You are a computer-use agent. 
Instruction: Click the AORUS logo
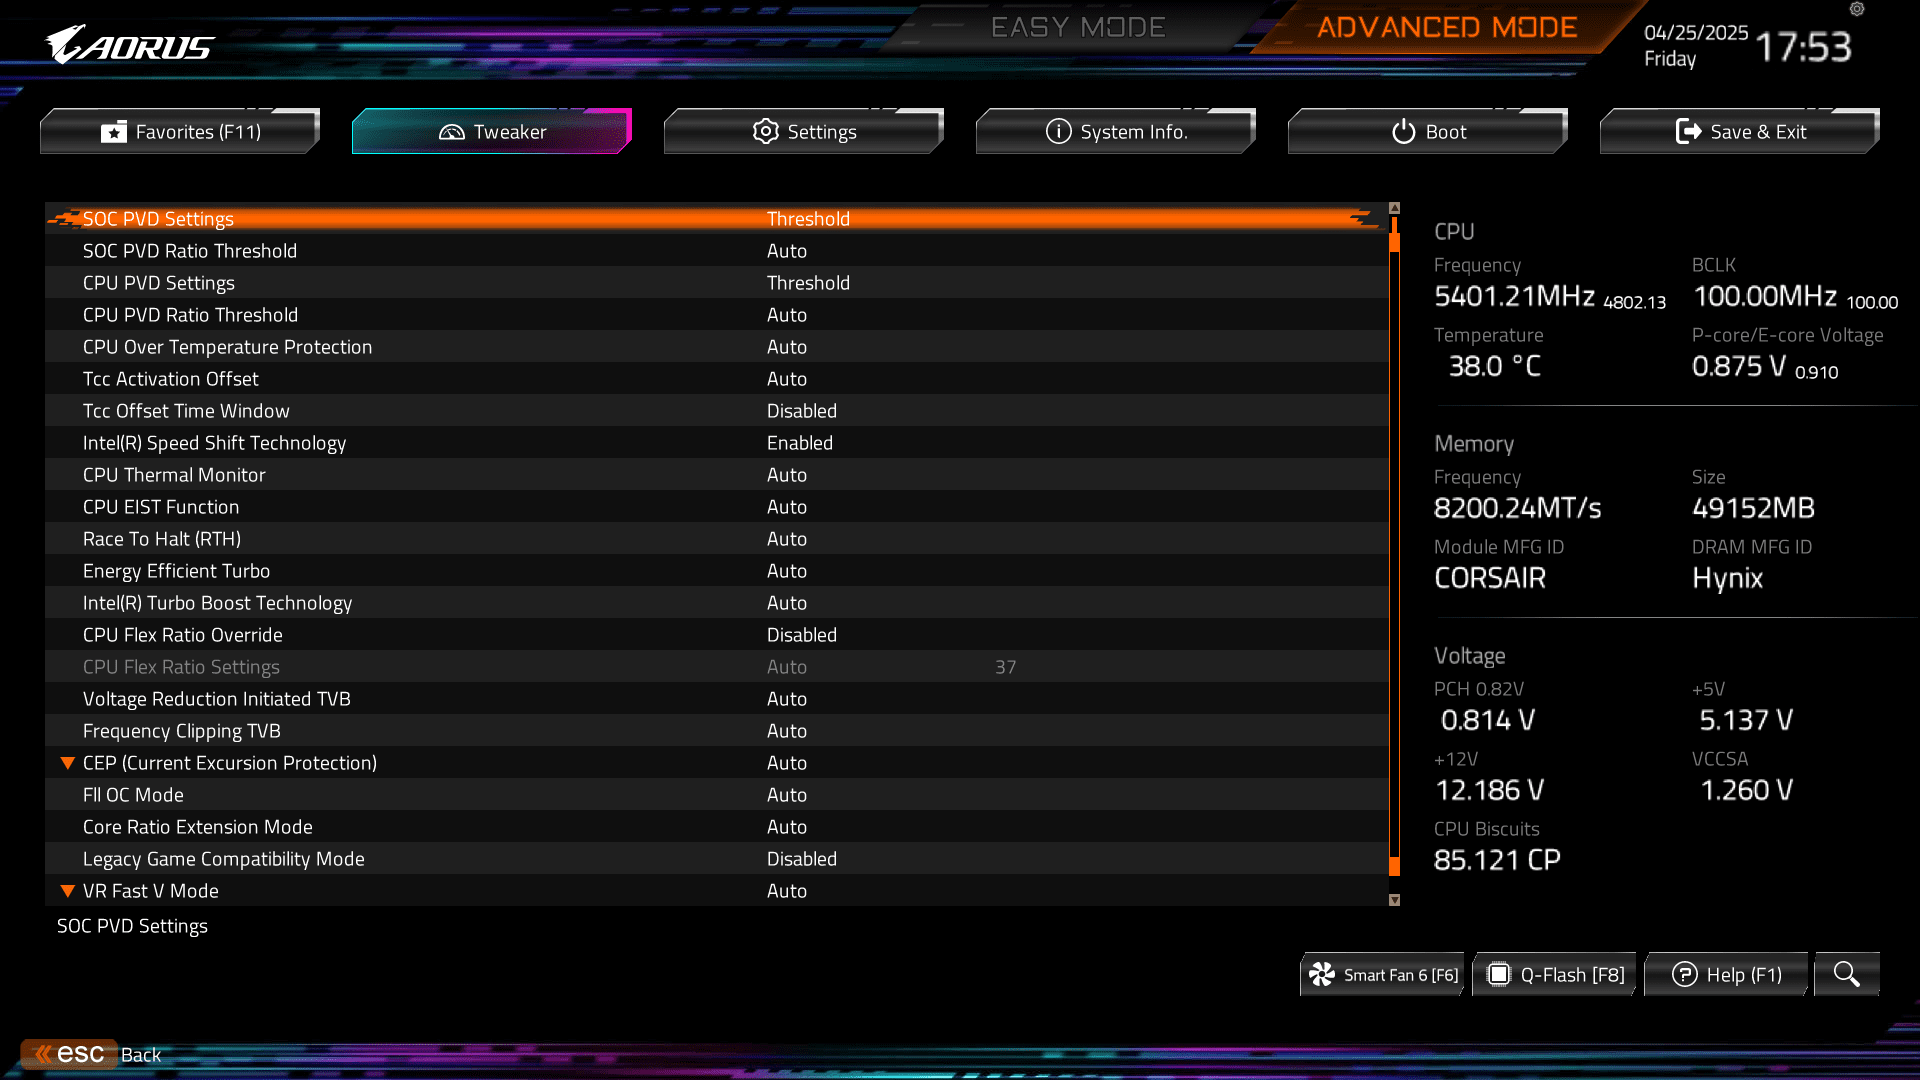[130, 45]
